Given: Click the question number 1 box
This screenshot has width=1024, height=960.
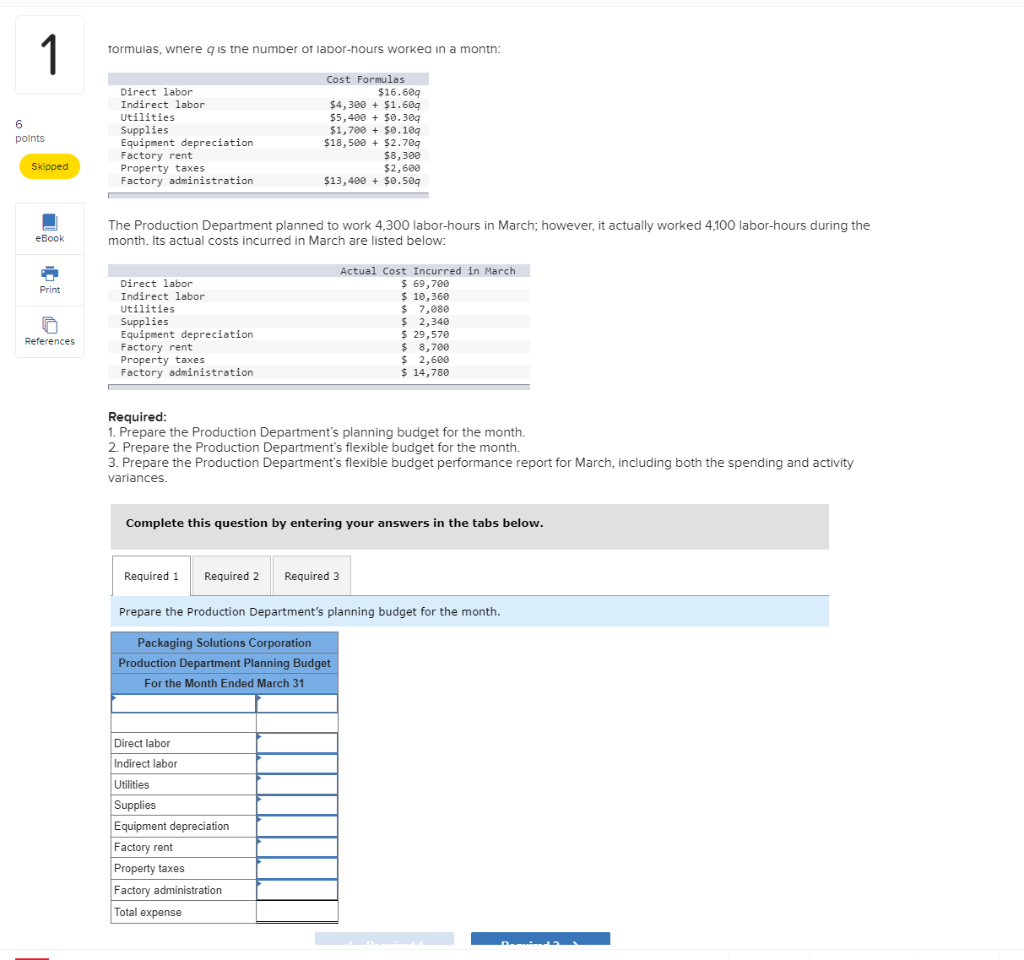Looking at the screenshot, I should pos(49,54).
